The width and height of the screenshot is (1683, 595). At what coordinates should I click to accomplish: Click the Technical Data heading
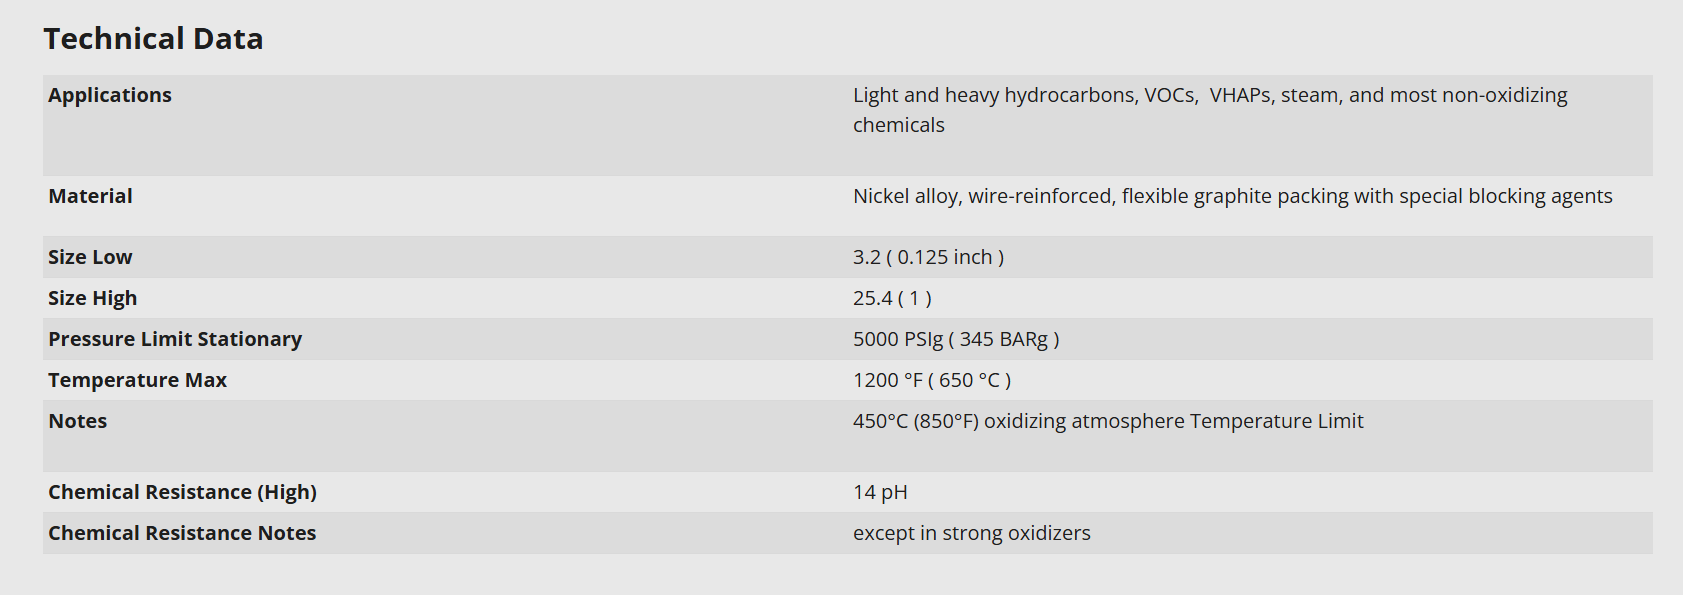153,39
